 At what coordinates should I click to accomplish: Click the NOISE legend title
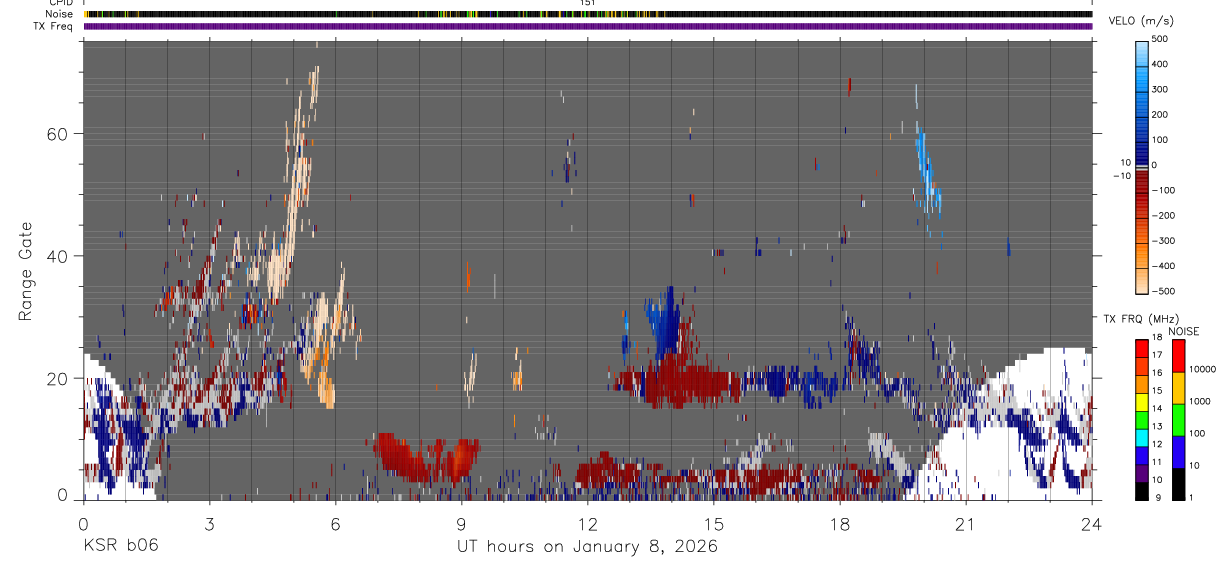pyautogui.click(x=1183, y=331)
